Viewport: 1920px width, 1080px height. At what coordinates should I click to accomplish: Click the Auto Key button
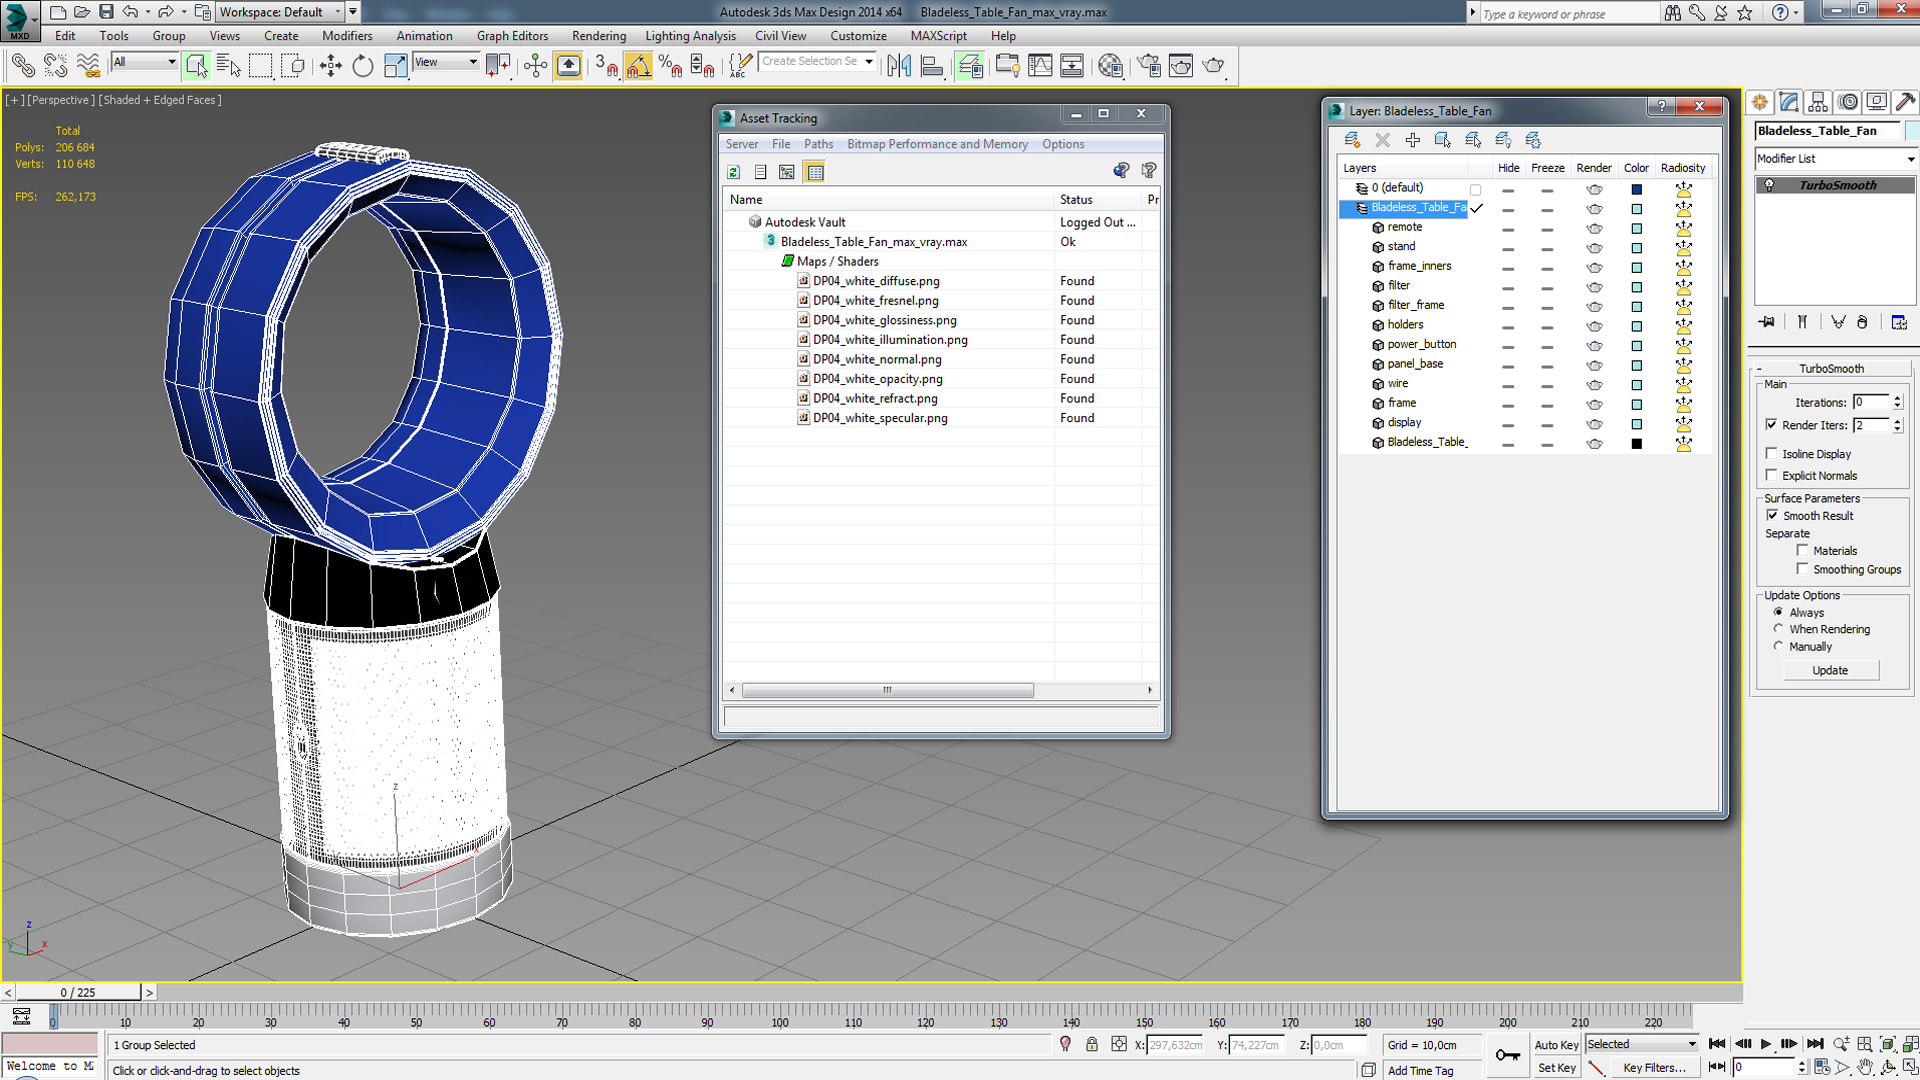pyautogui.click(x=1556, y=1045)
